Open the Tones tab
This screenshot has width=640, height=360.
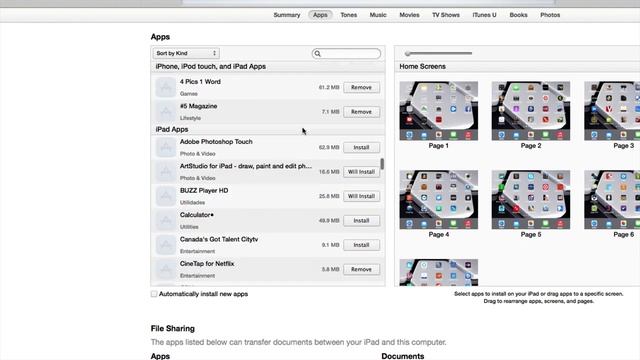pos(349,15)
